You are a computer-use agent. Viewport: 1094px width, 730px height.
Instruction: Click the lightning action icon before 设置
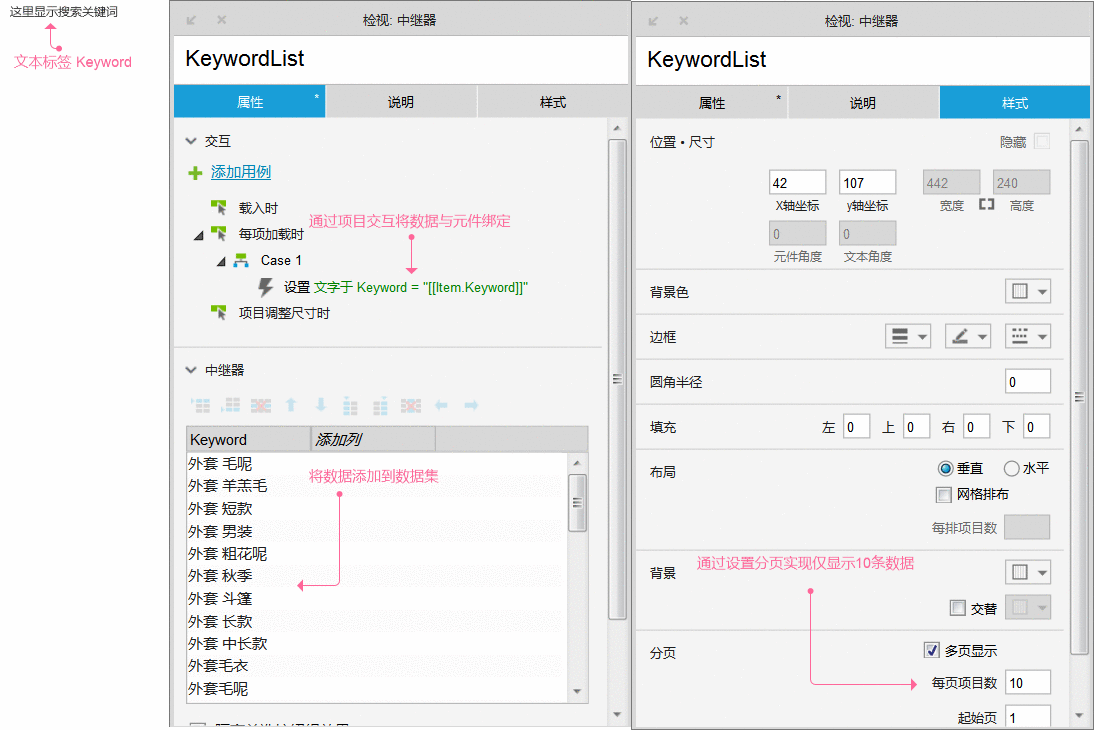(x=265, y=287)
